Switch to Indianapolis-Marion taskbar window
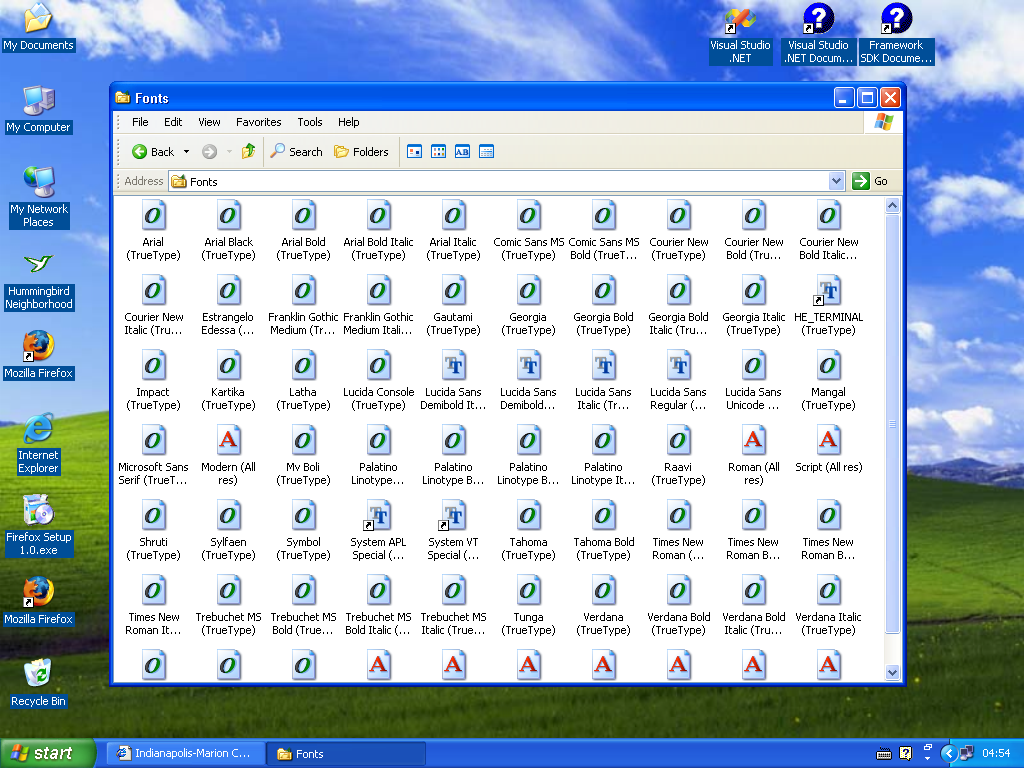Viewport: 1024px width, 768px height. click(185, 754)
